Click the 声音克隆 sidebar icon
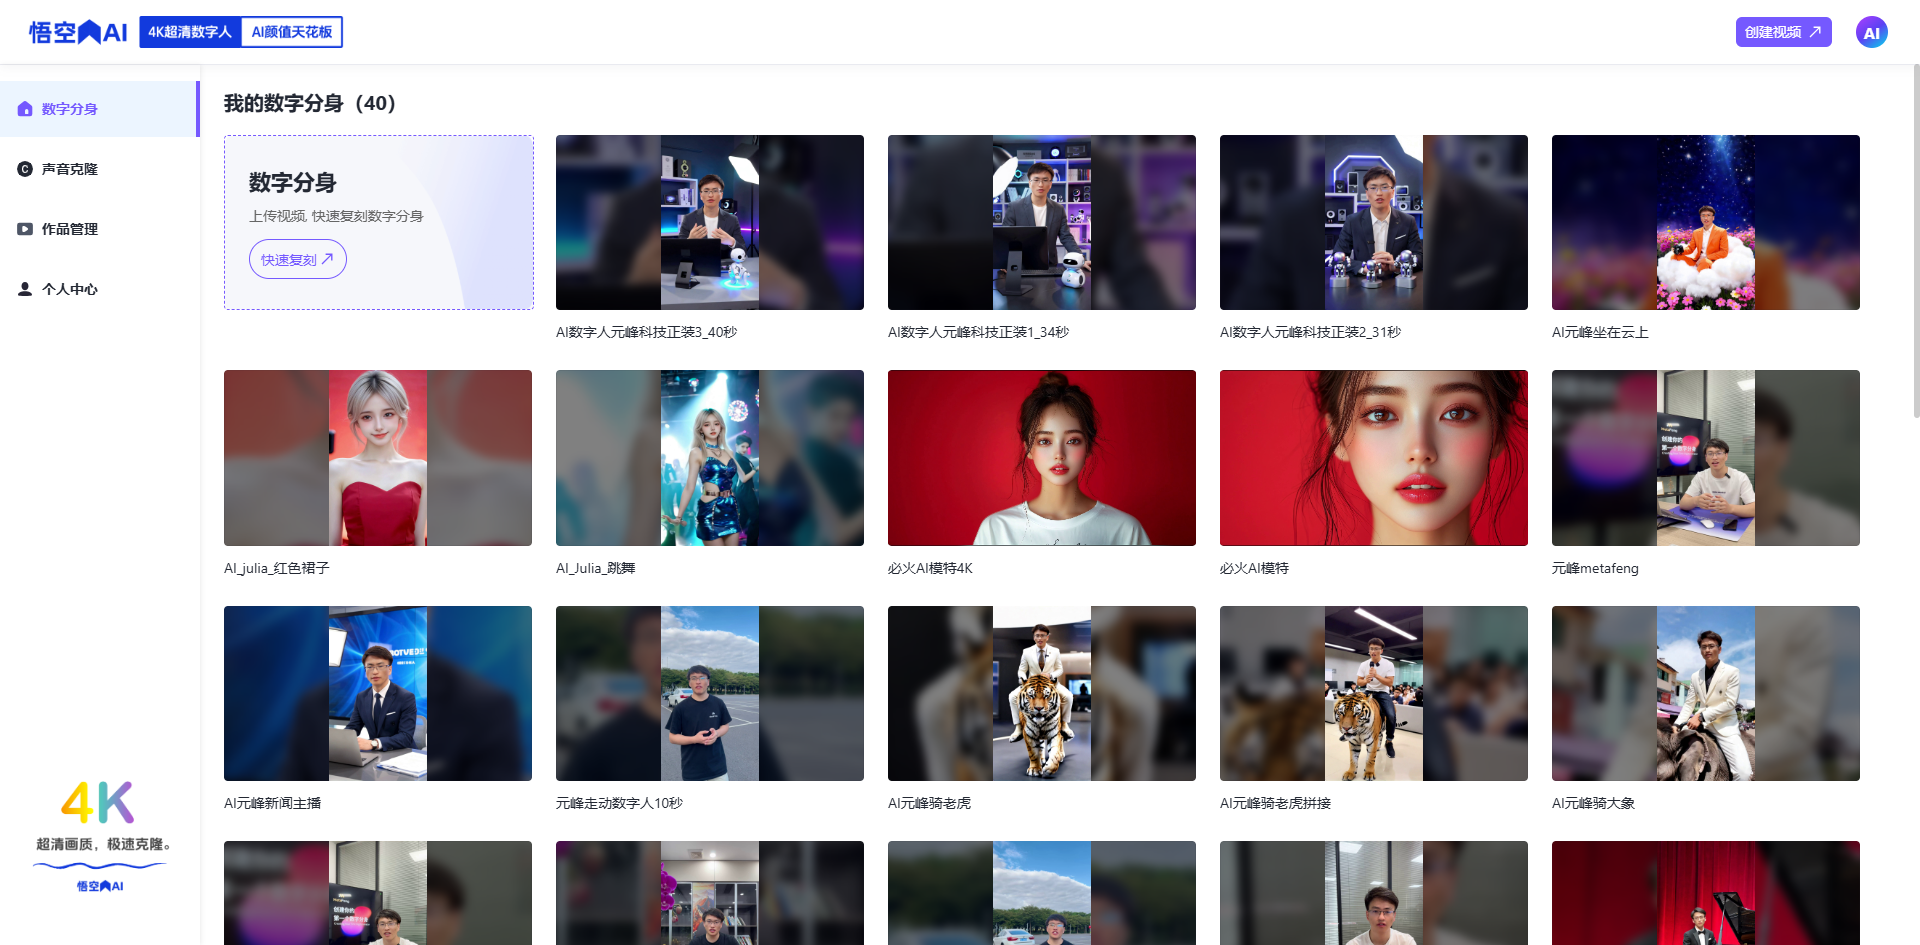Screen dimensions: 1920x945 [x=25, y=169]
